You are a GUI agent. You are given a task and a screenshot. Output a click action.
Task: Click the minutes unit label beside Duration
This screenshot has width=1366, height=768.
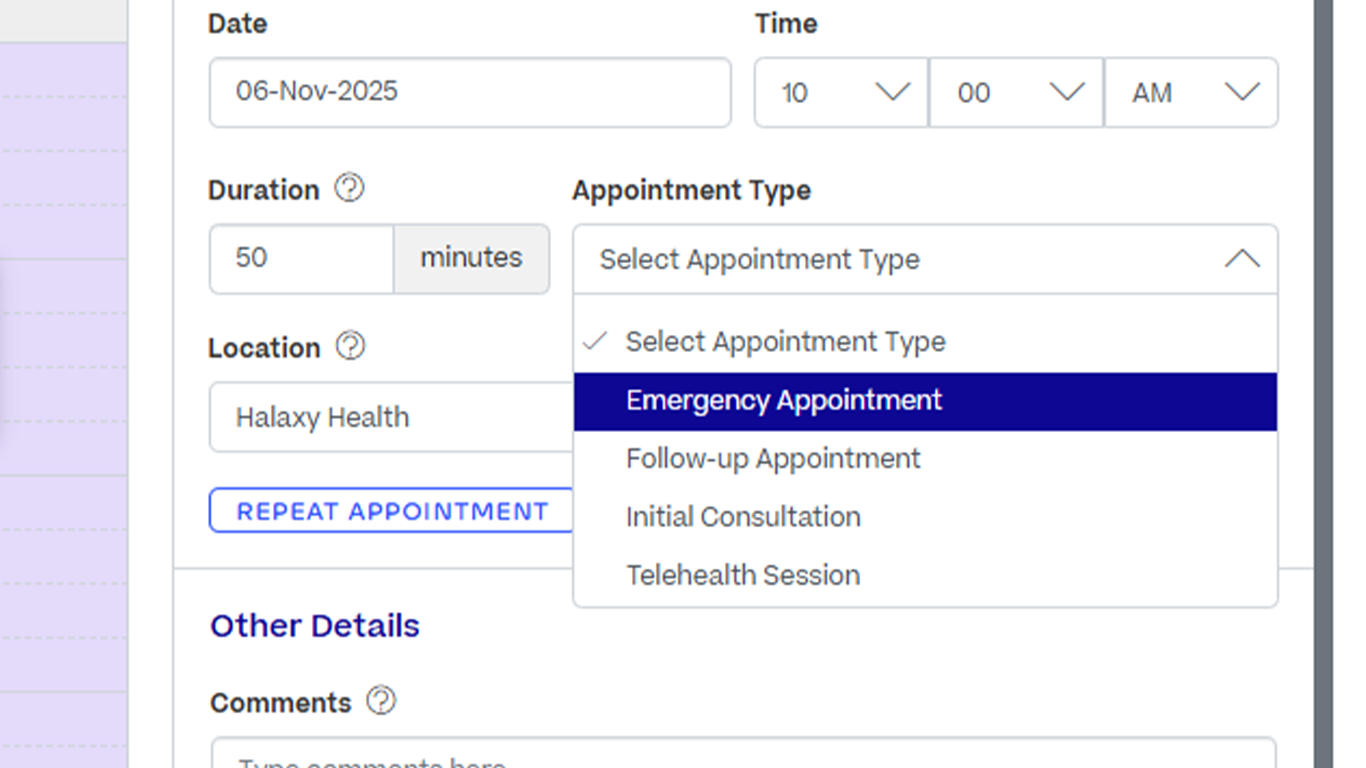click(471, 258)
